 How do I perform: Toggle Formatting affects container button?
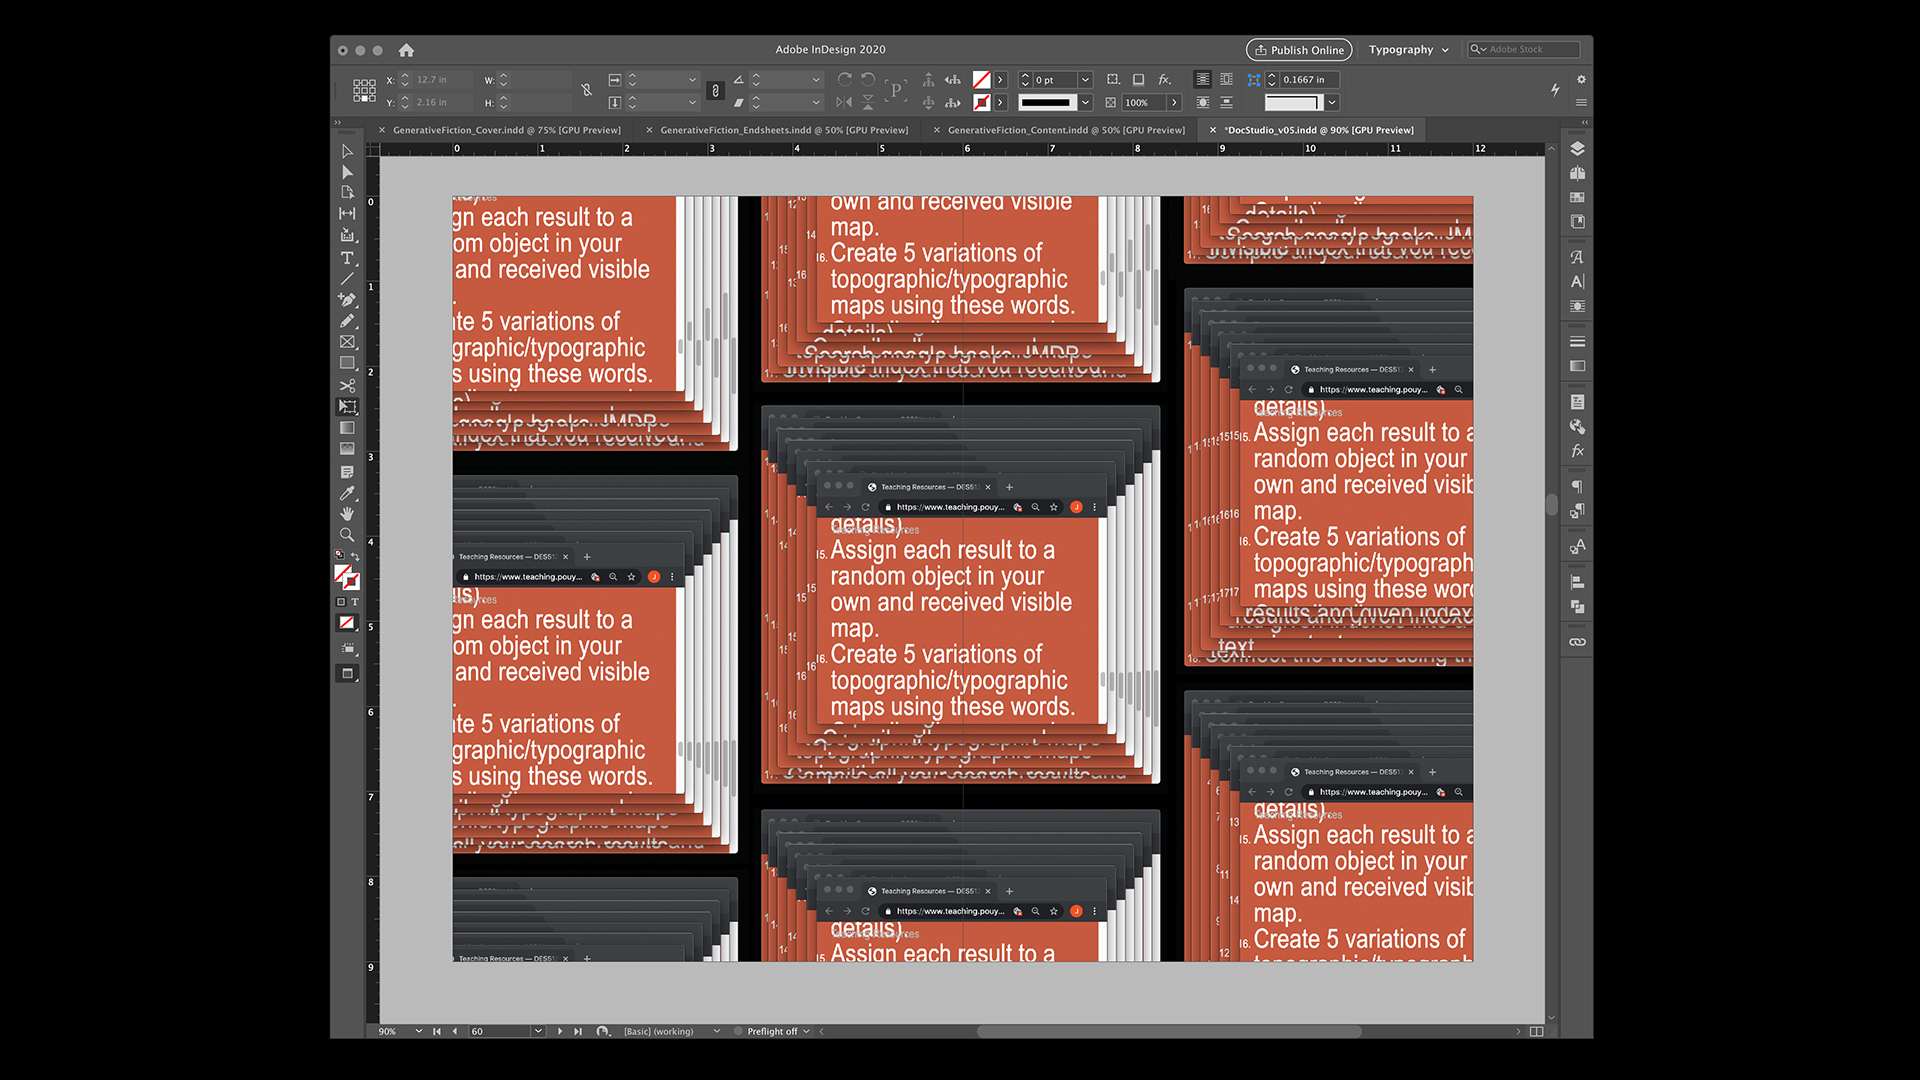click(x=341, y=602)
